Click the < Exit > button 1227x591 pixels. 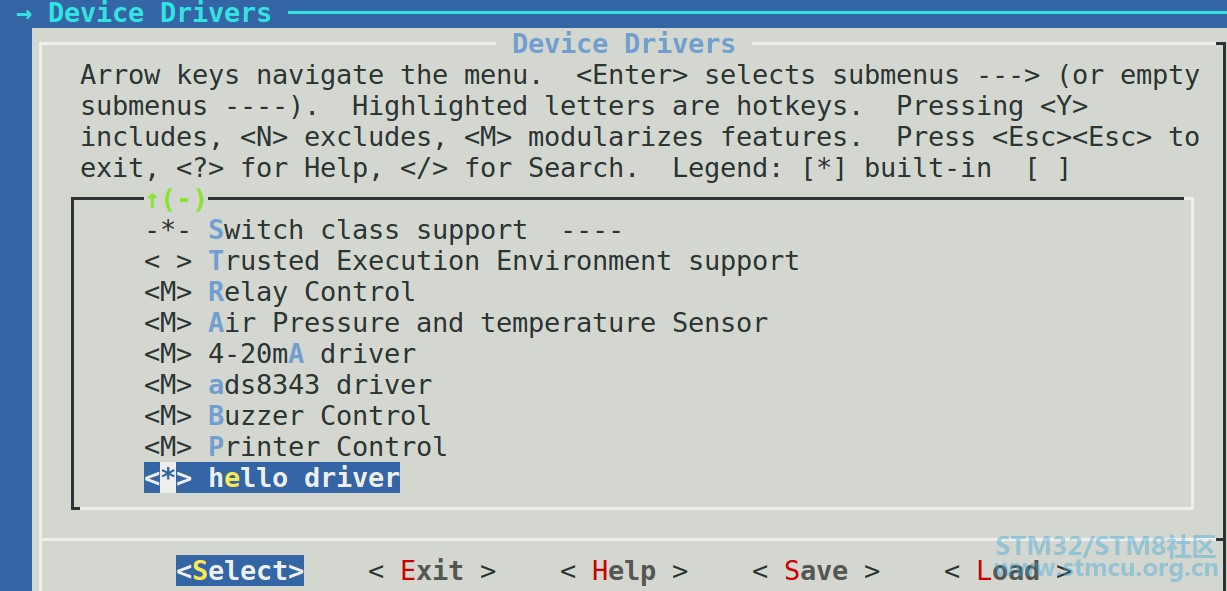click(432, 571)
